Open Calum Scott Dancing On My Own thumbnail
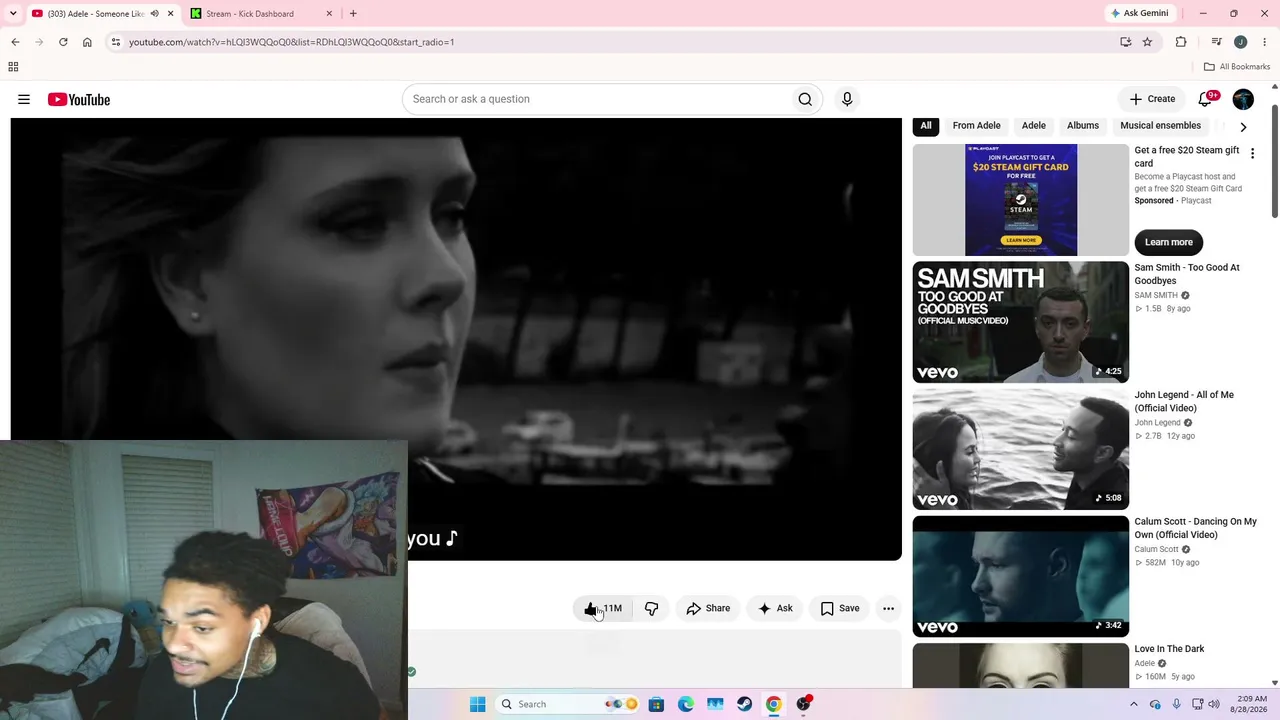Image resolution: width=1280 pixels, height=720 pixels. (1021, 576)
